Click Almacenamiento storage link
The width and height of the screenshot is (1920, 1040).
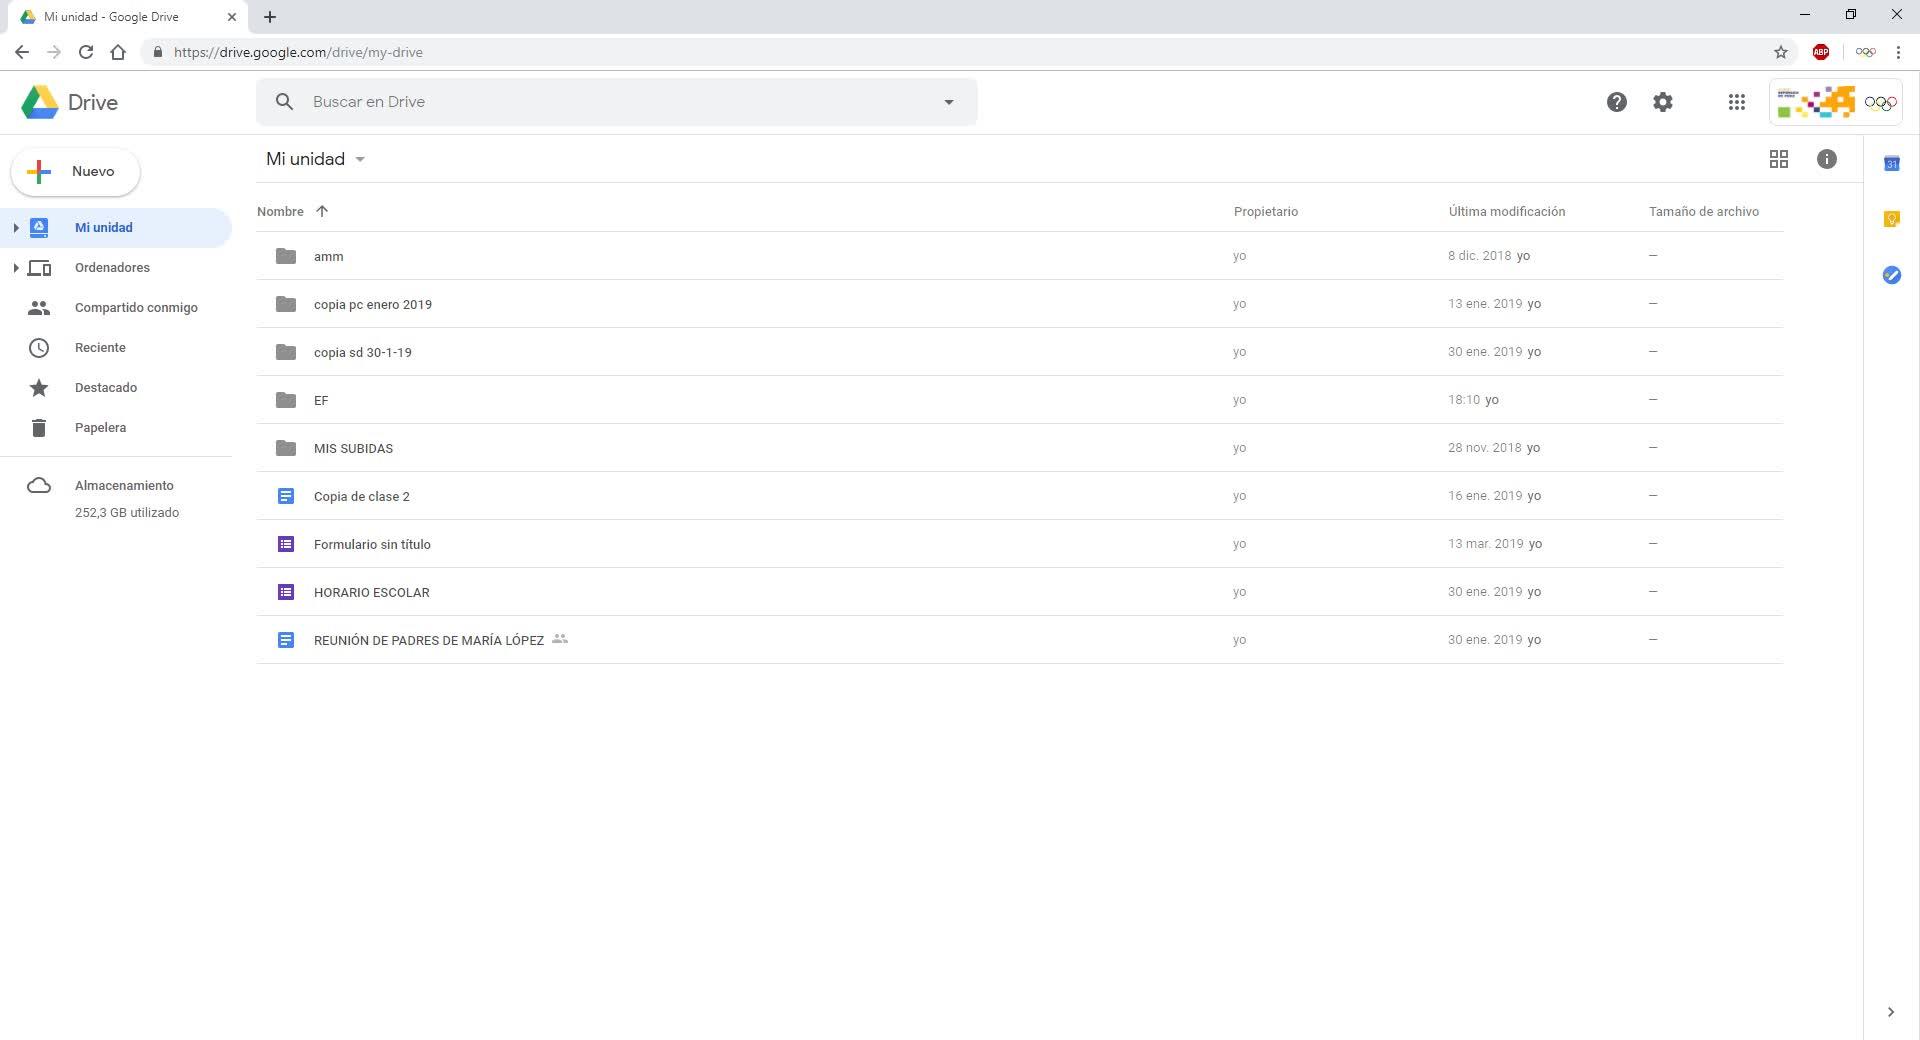[x=124, y=486]
